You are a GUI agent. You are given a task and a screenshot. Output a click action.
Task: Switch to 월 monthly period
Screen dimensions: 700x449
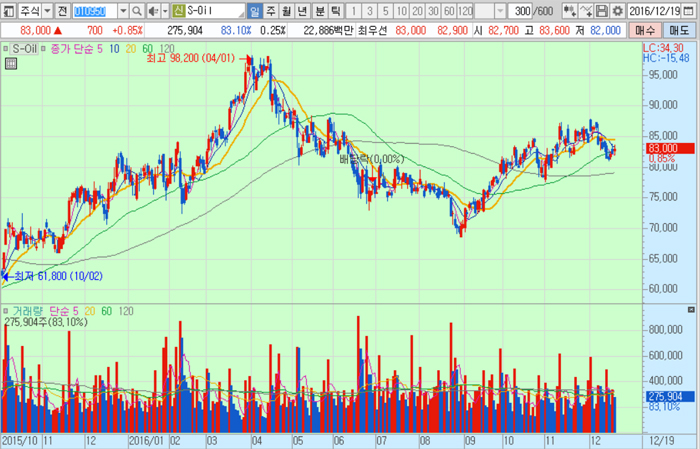(x=287, y=10)
